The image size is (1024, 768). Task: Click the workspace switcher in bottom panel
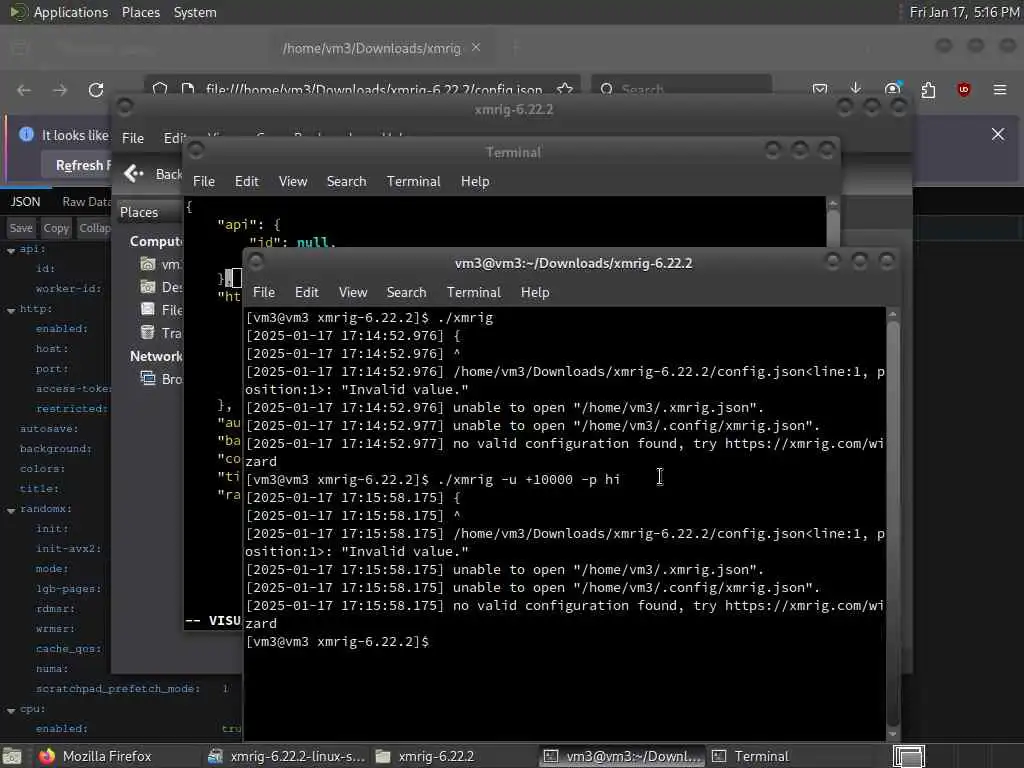(909, 756)
